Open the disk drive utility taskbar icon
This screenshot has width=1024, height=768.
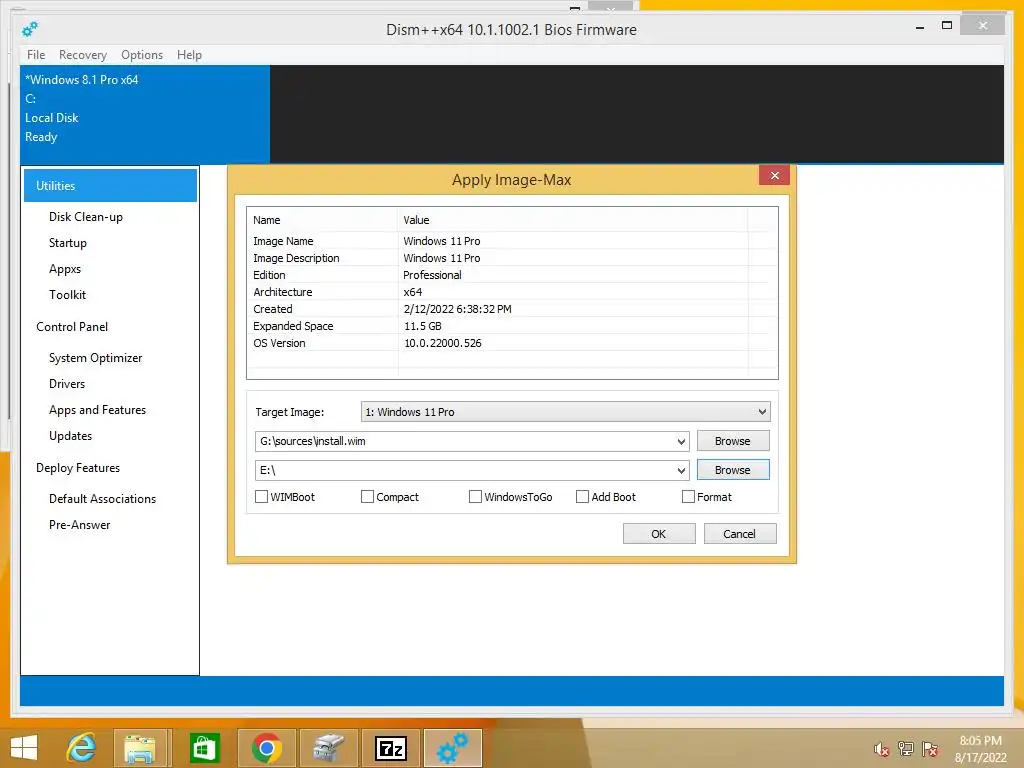coord(328,748)
